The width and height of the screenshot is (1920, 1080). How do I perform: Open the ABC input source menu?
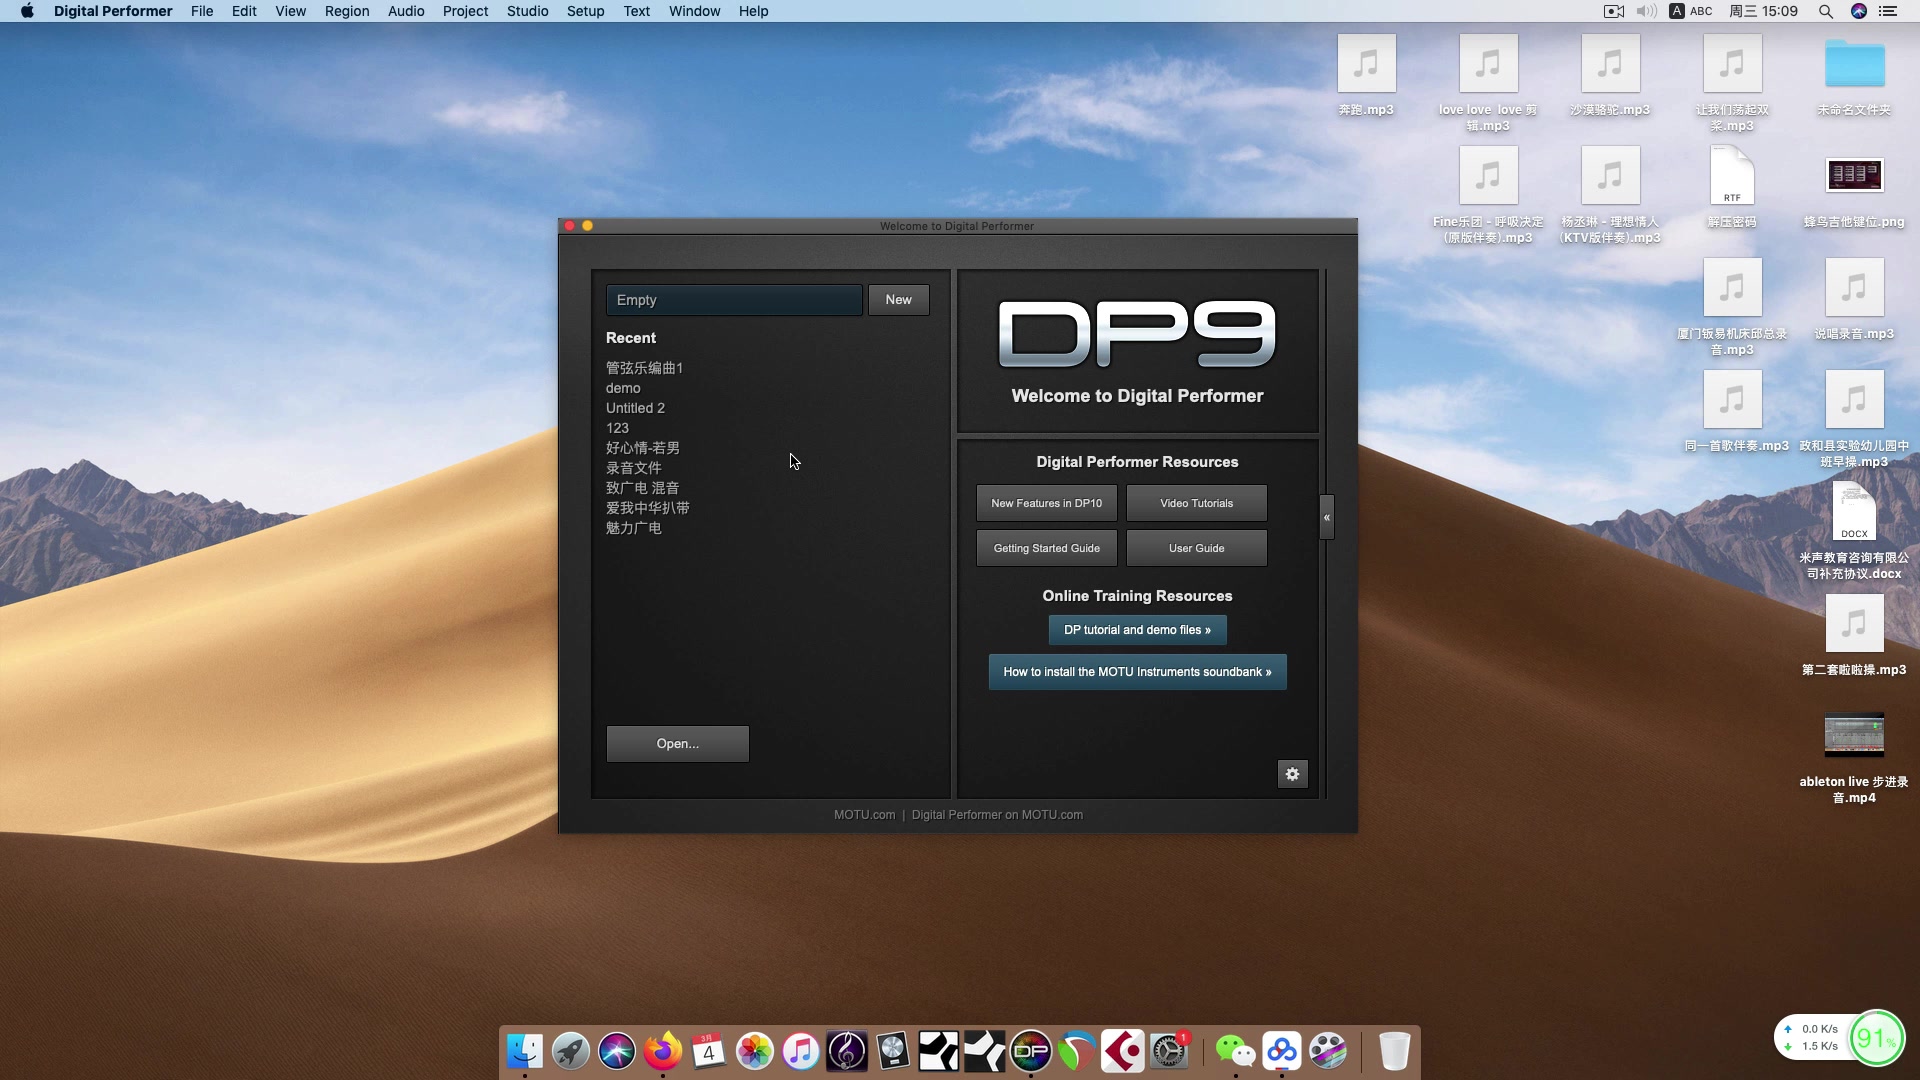[x=1691, y=11]
